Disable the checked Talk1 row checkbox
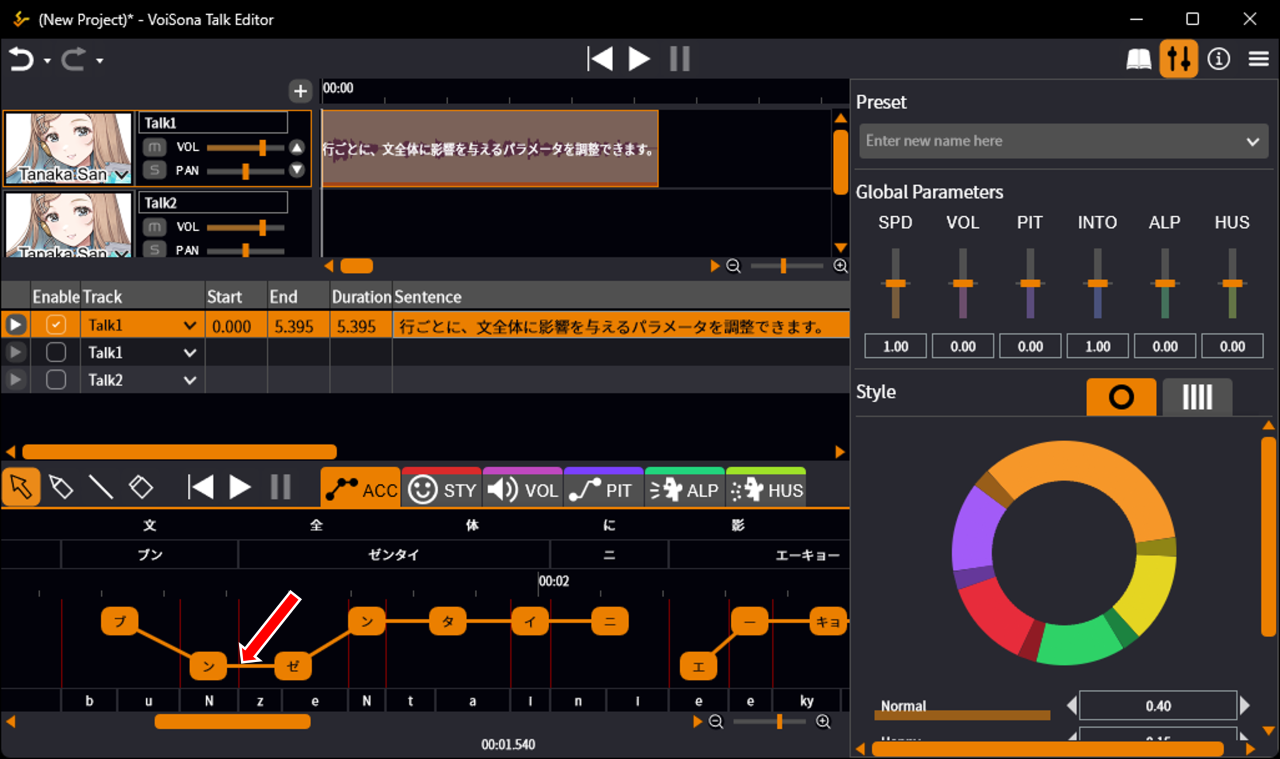Viewport: 1280px width, 759px height. coord(57,325)
